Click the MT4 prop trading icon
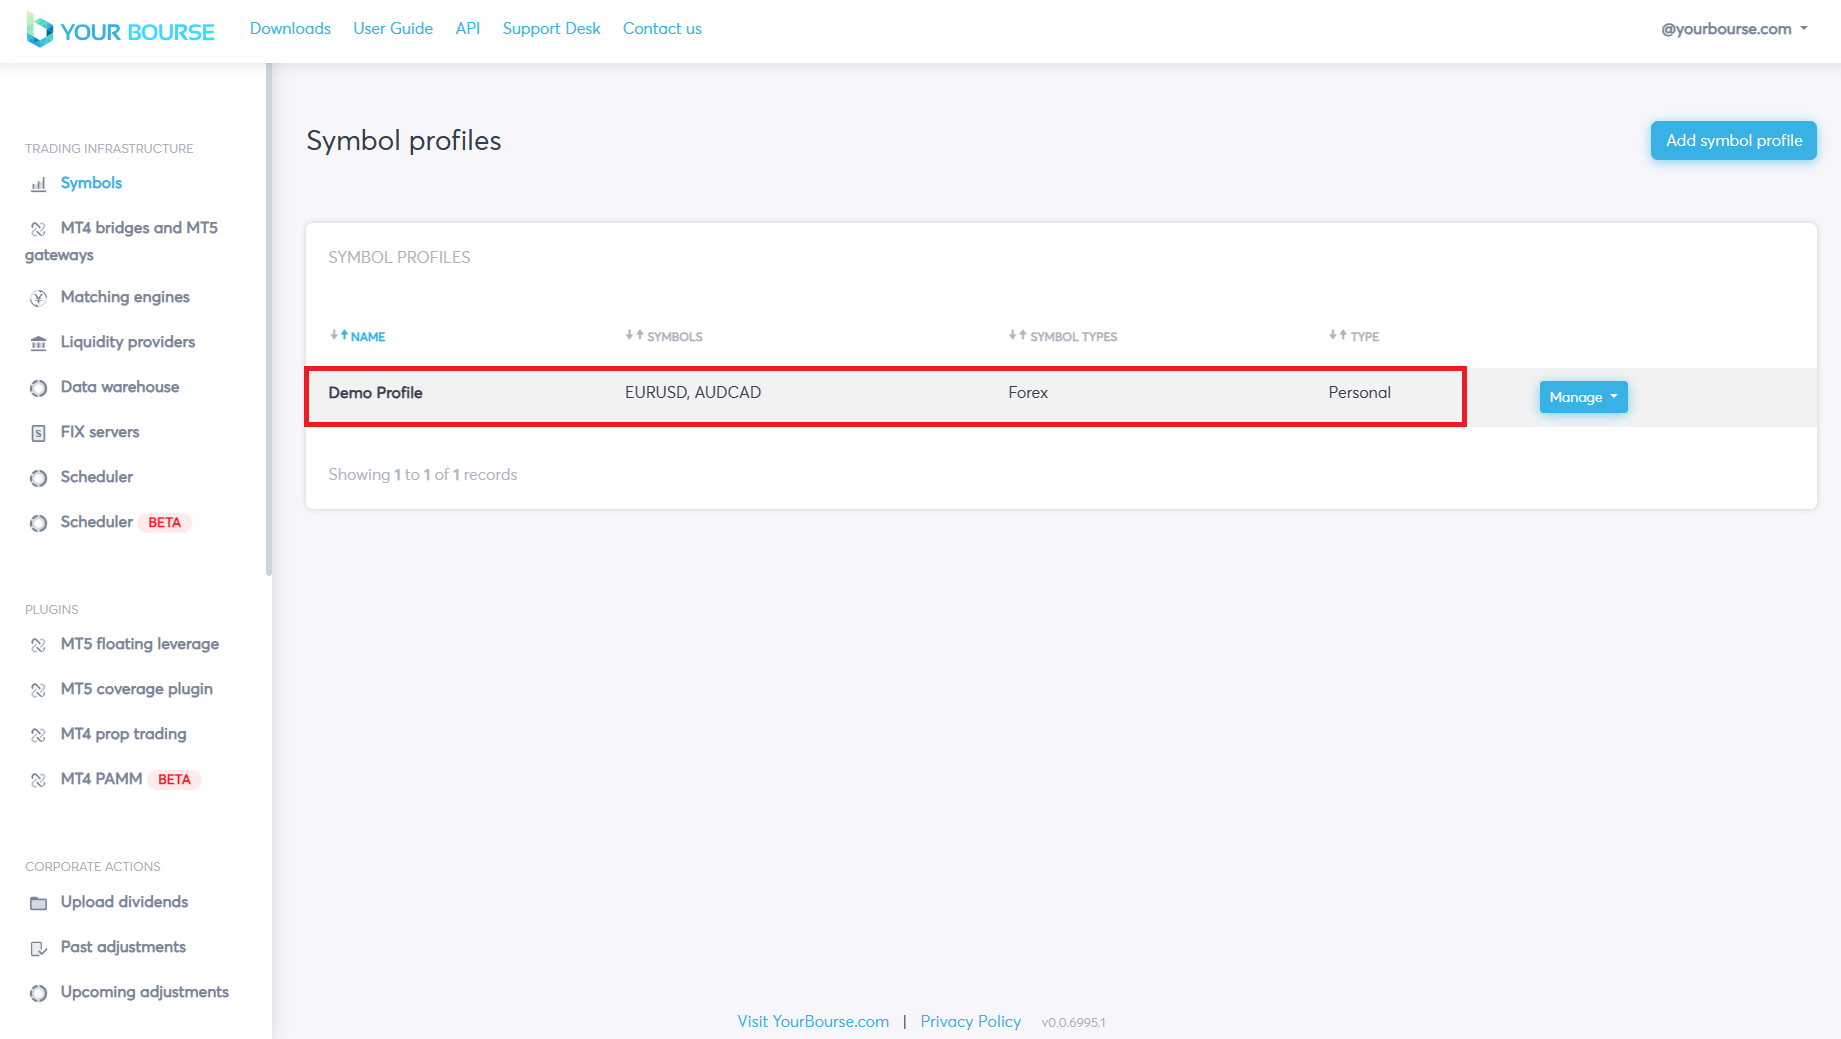This screenshot has height=1039, width=1841. pos(38,735)
